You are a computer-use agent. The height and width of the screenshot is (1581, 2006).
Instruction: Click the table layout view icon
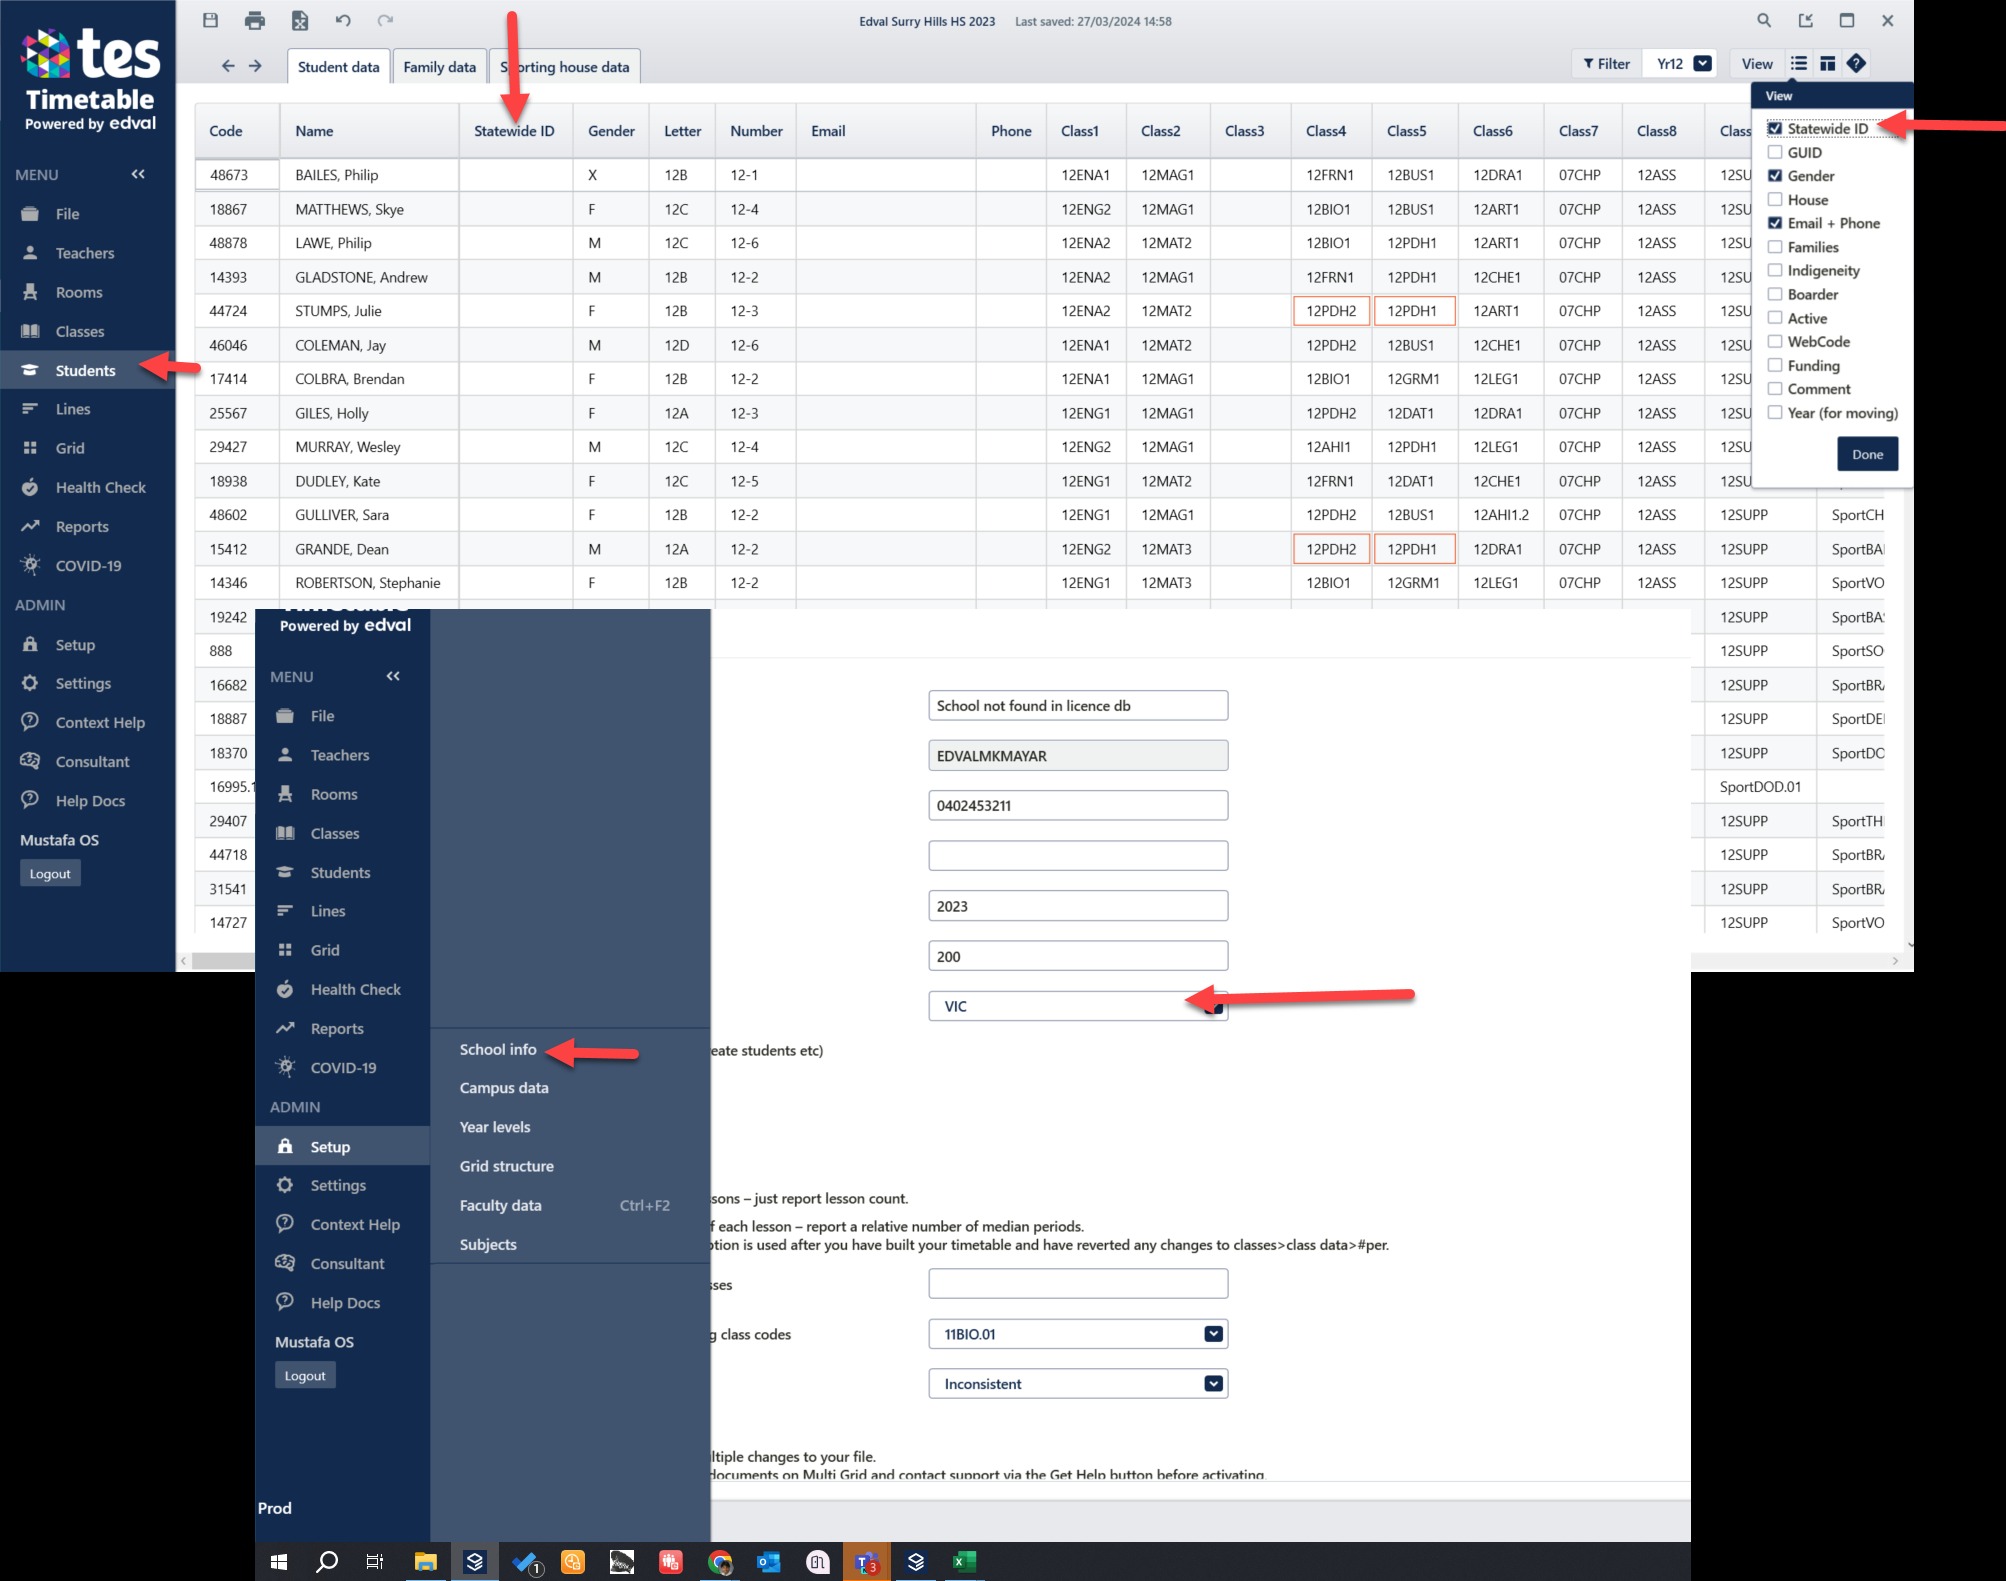tap(1827, 64)
